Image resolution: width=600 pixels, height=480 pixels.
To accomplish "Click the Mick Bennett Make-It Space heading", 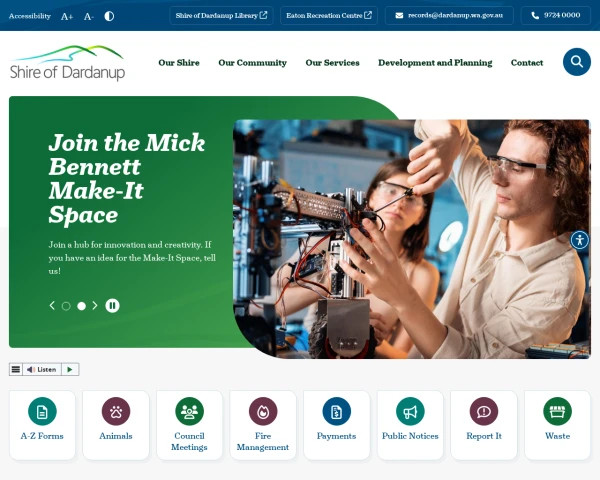I will 127,178.
